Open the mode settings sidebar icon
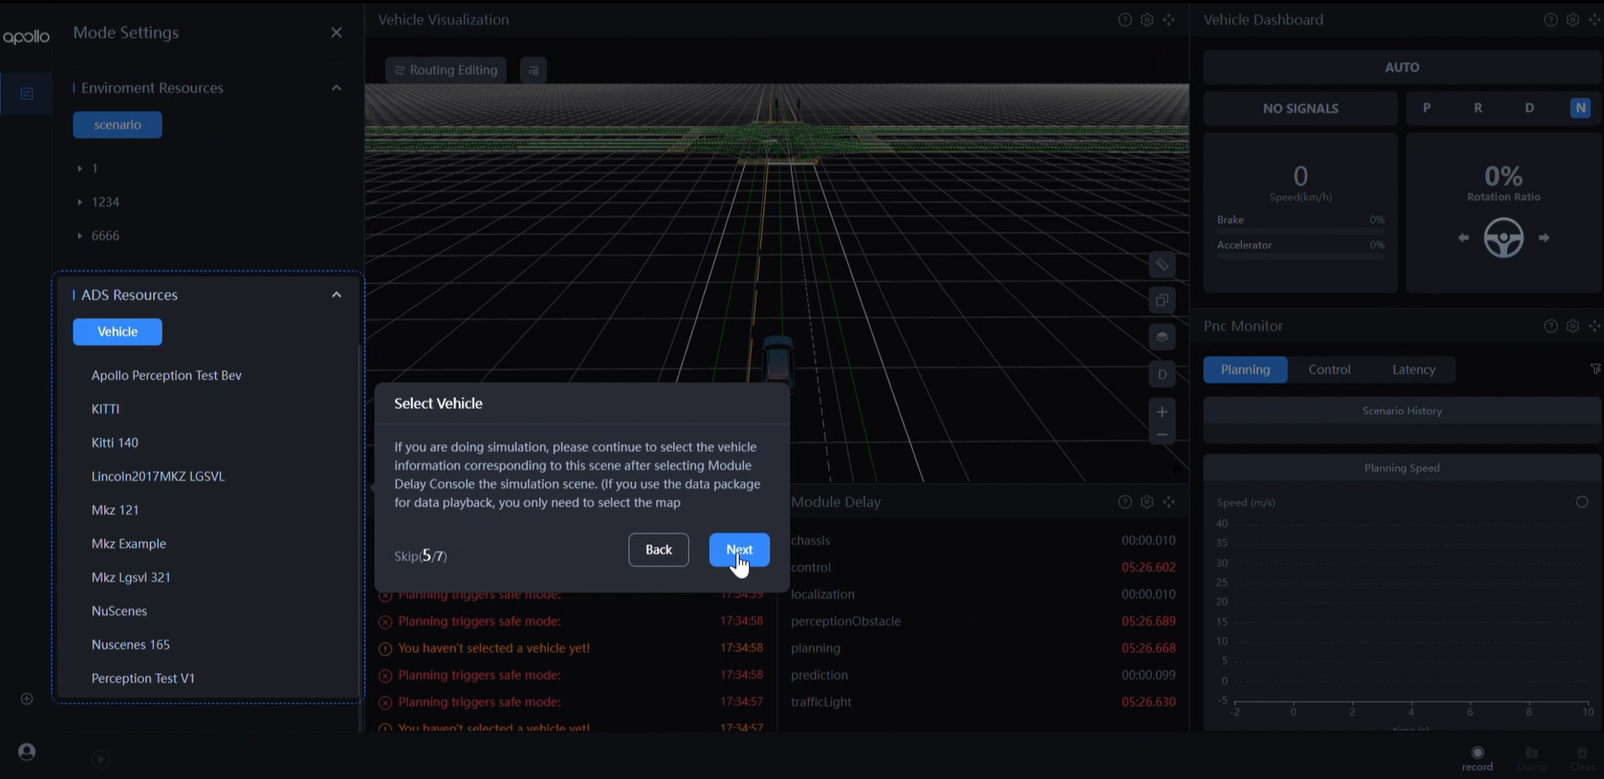Screen dimensions: 1604x779 [27, 94]
